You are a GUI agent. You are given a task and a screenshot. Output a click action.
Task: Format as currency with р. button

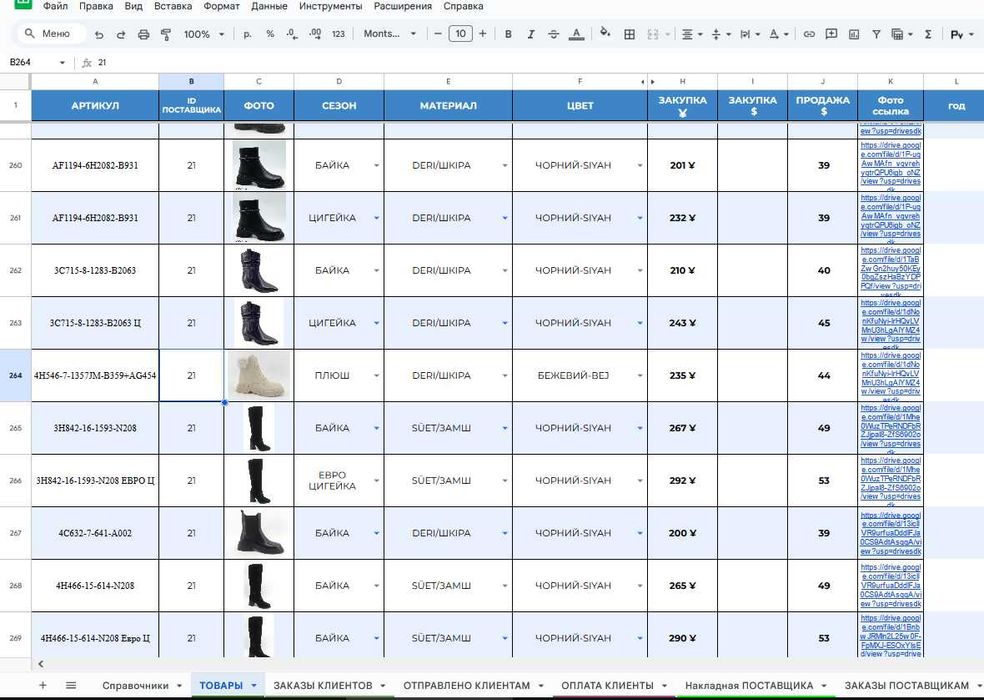[247, 34]
